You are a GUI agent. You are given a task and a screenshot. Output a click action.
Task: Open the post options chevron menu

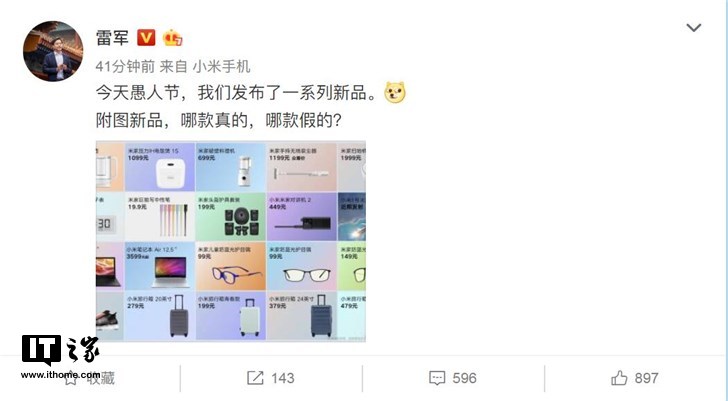tap(694, 28)
